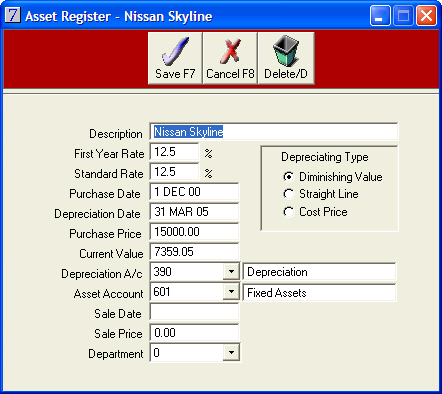Image resolution: width=442 pixels, height=394 pixels.
Task: Click the Depreciation Date field
Action: click(x=194, y=212)
